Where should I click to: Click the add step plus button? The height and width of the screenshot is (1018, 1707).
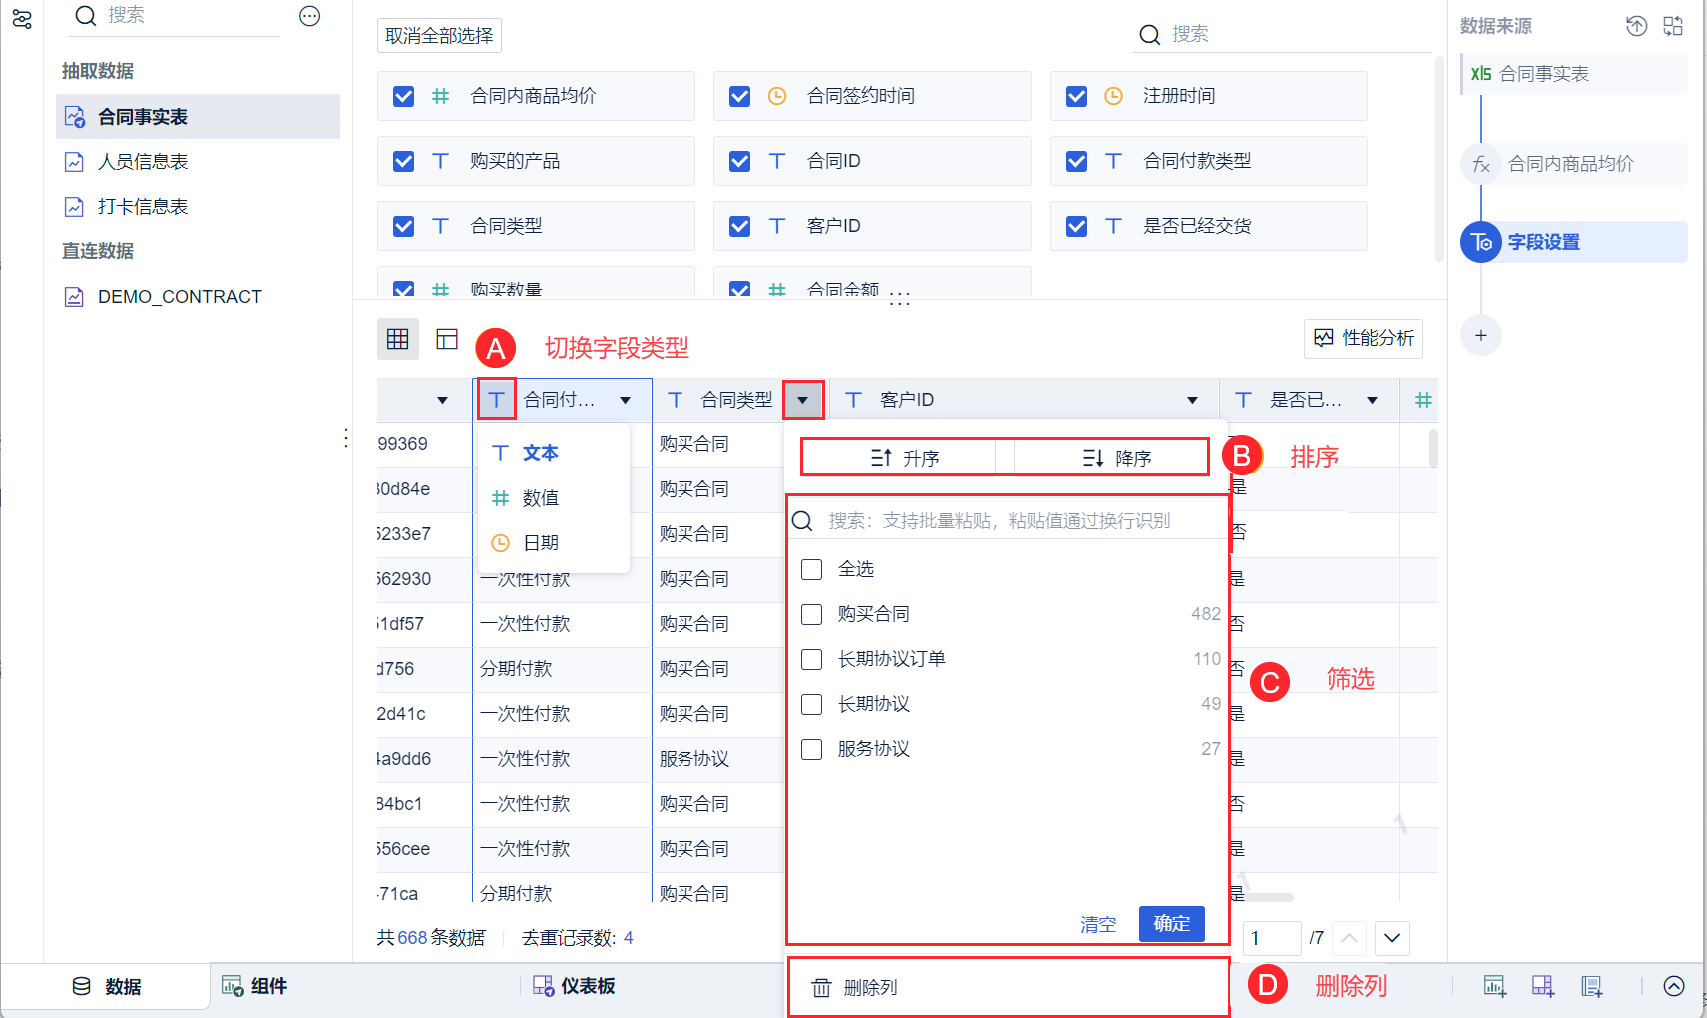[1481, 336]
